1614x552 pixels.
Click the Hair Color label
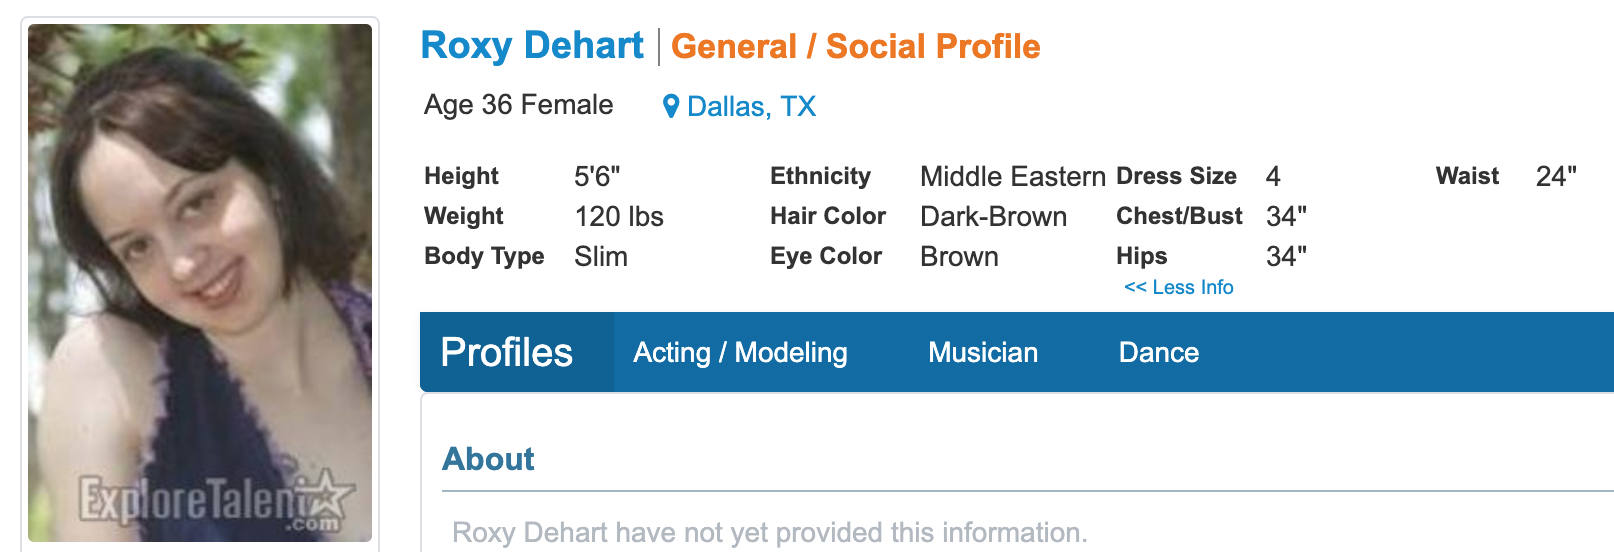[x=827, y=216]
